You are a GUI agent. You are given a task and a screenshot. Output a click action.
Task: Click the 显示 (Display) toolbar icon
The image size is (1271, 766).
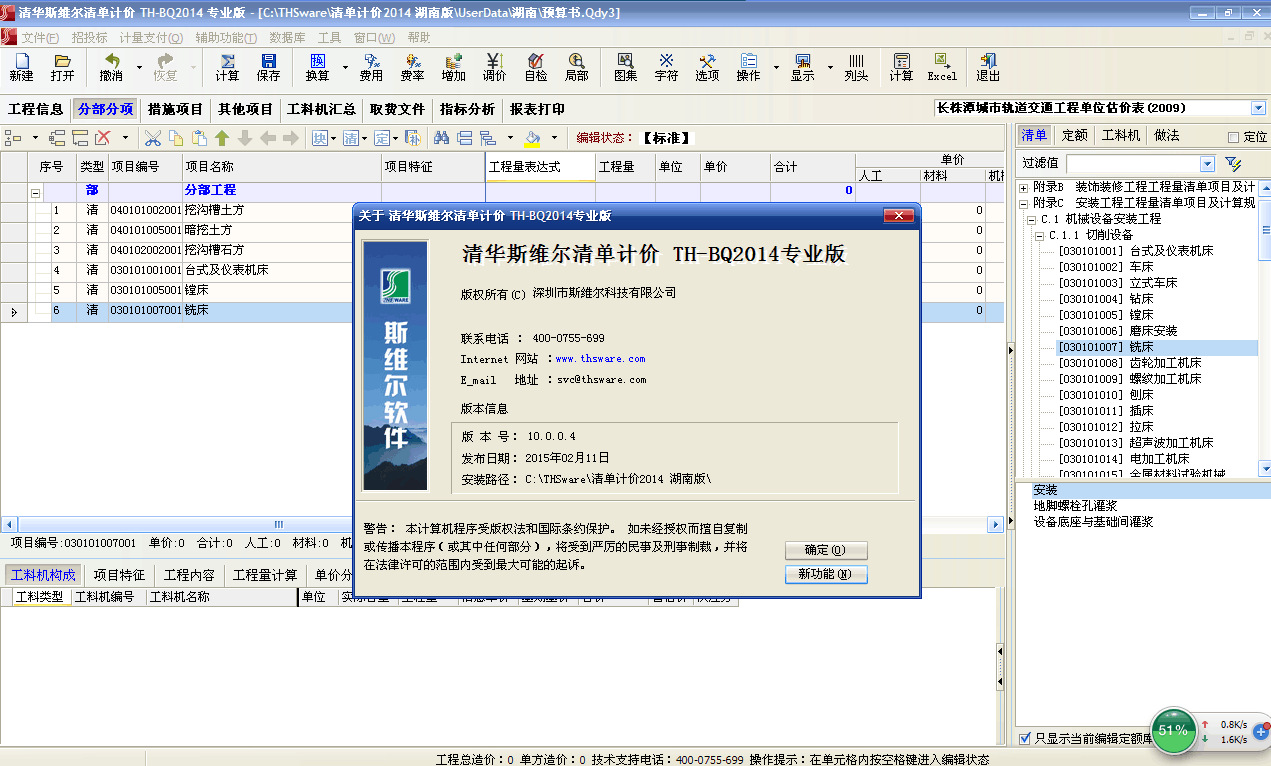(x=802, y=67)
